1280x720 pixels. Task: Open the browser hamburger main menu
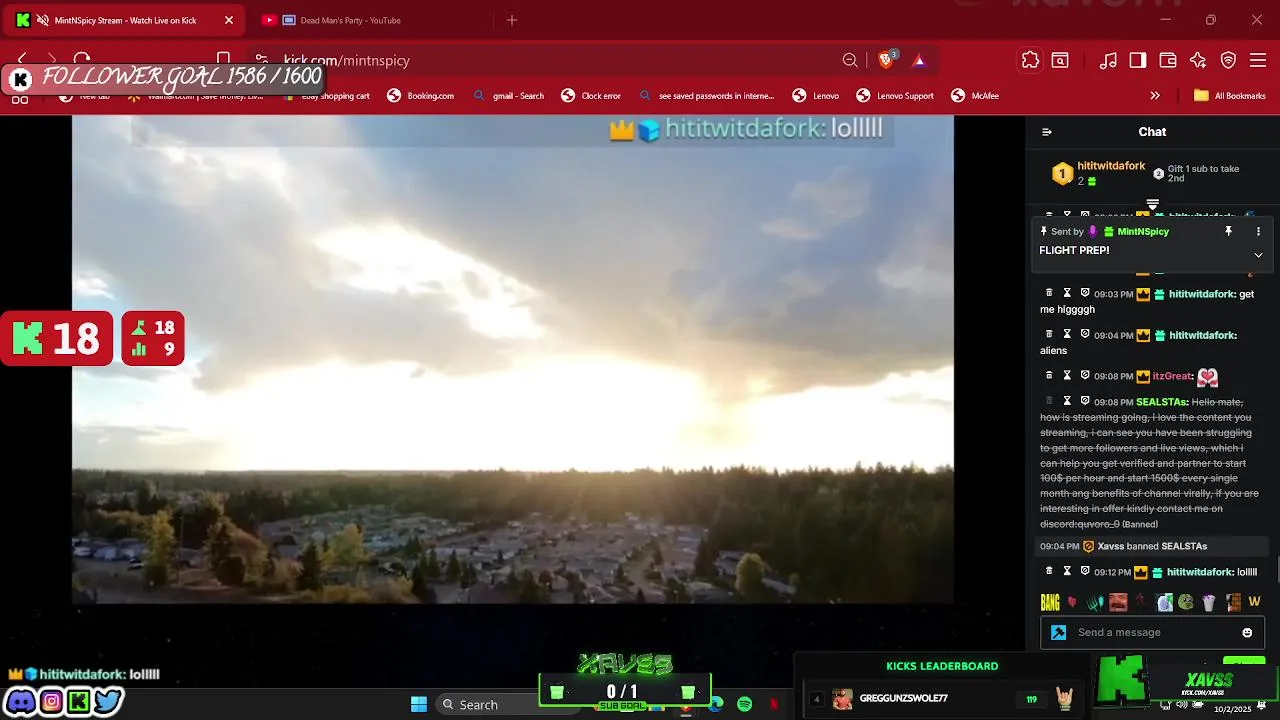pyautogui.click(x=1259, y=60)
